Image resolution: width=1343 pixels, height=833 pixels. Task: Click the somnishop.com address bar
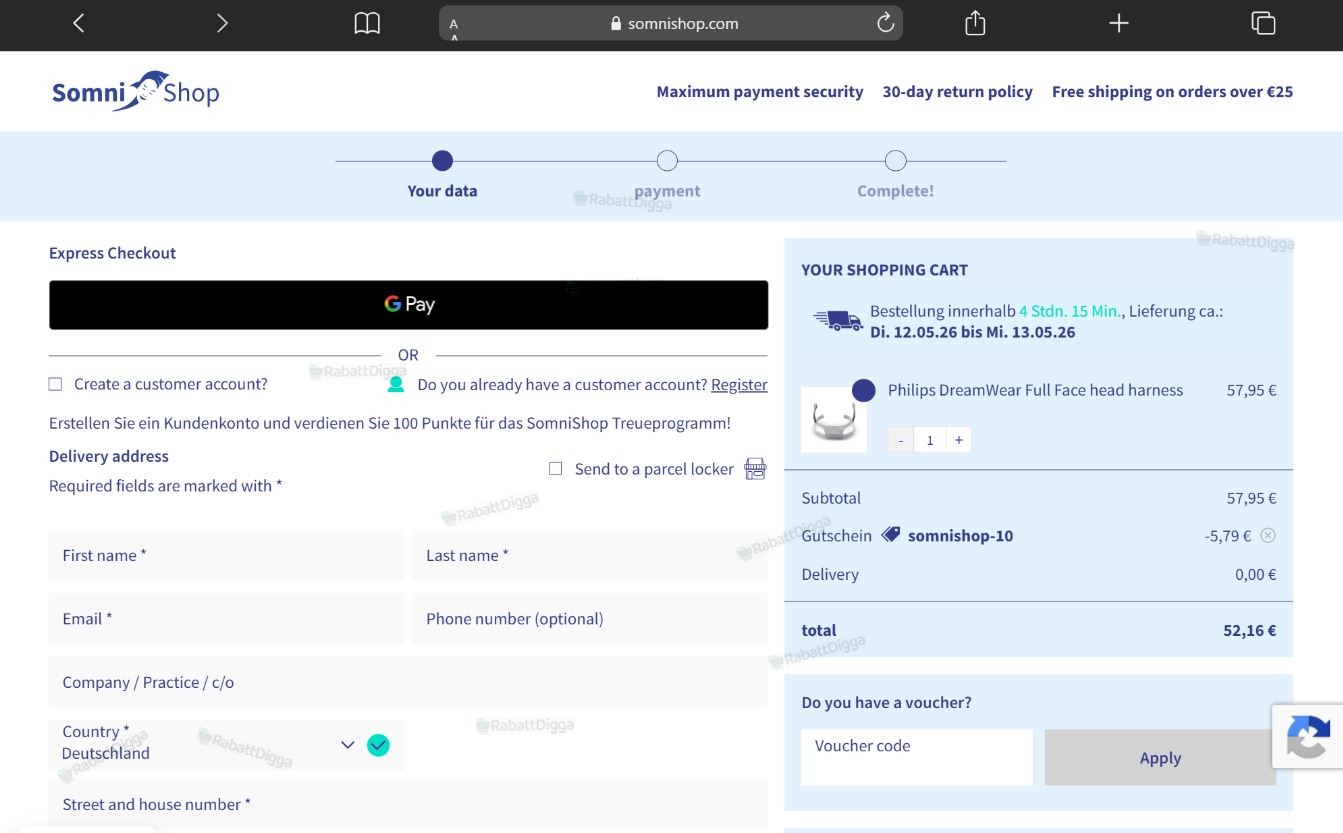(670, 23)
